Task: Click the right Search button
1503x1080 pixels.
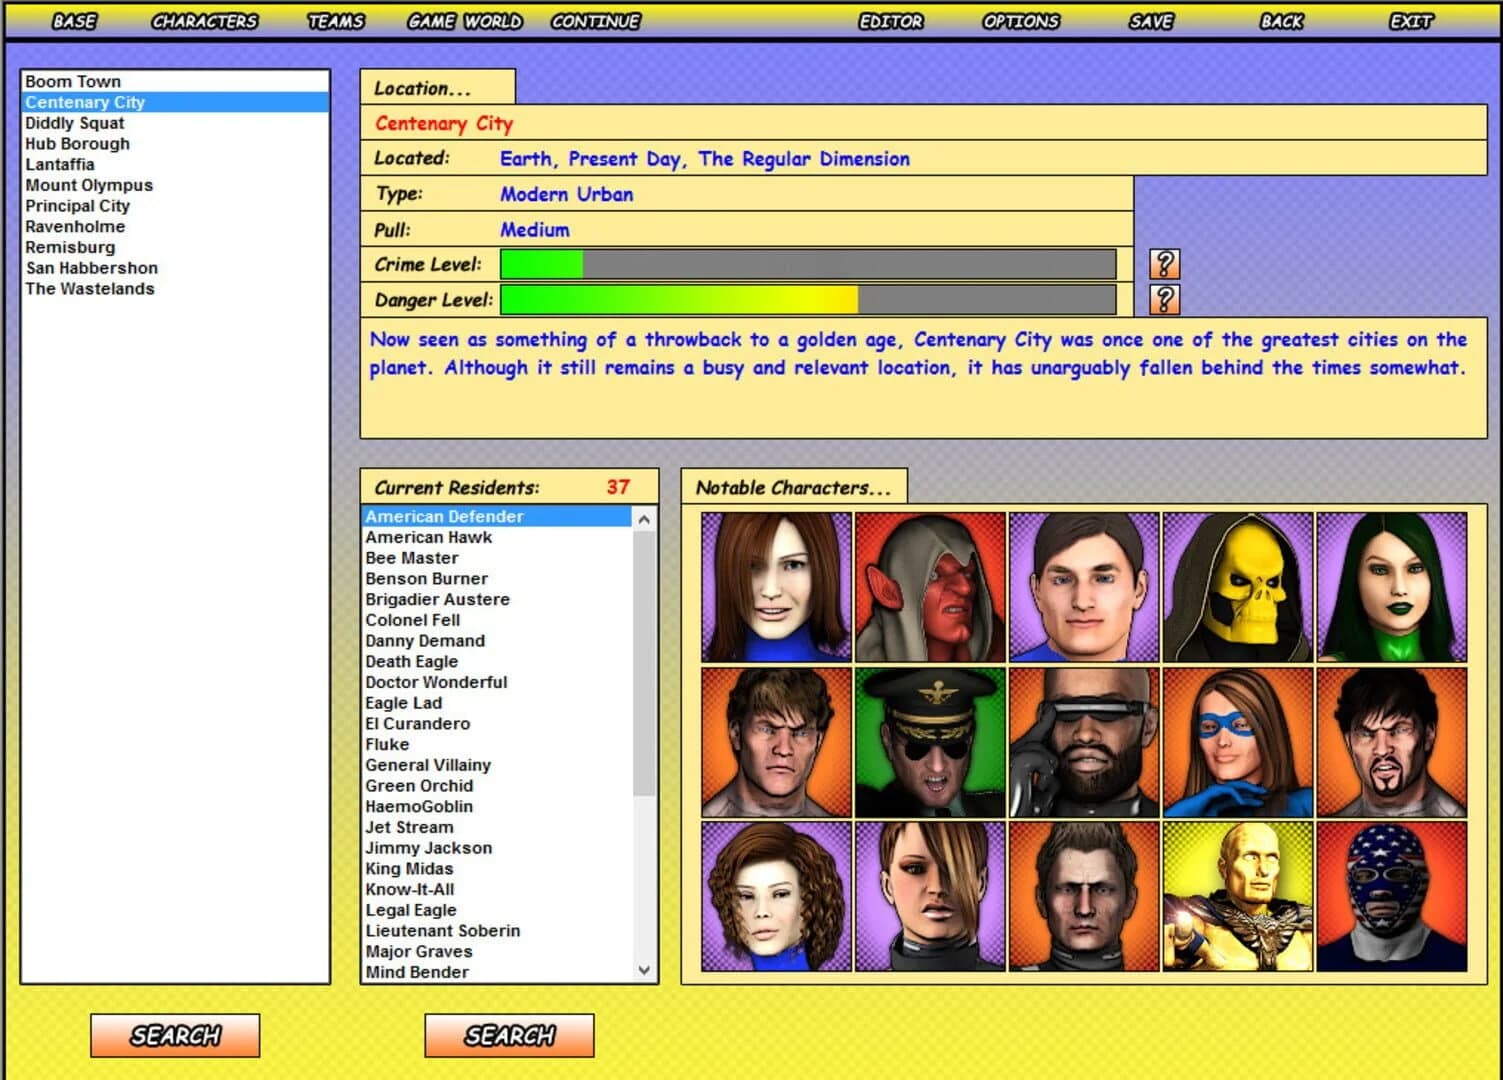Action: coord(509,1035)
